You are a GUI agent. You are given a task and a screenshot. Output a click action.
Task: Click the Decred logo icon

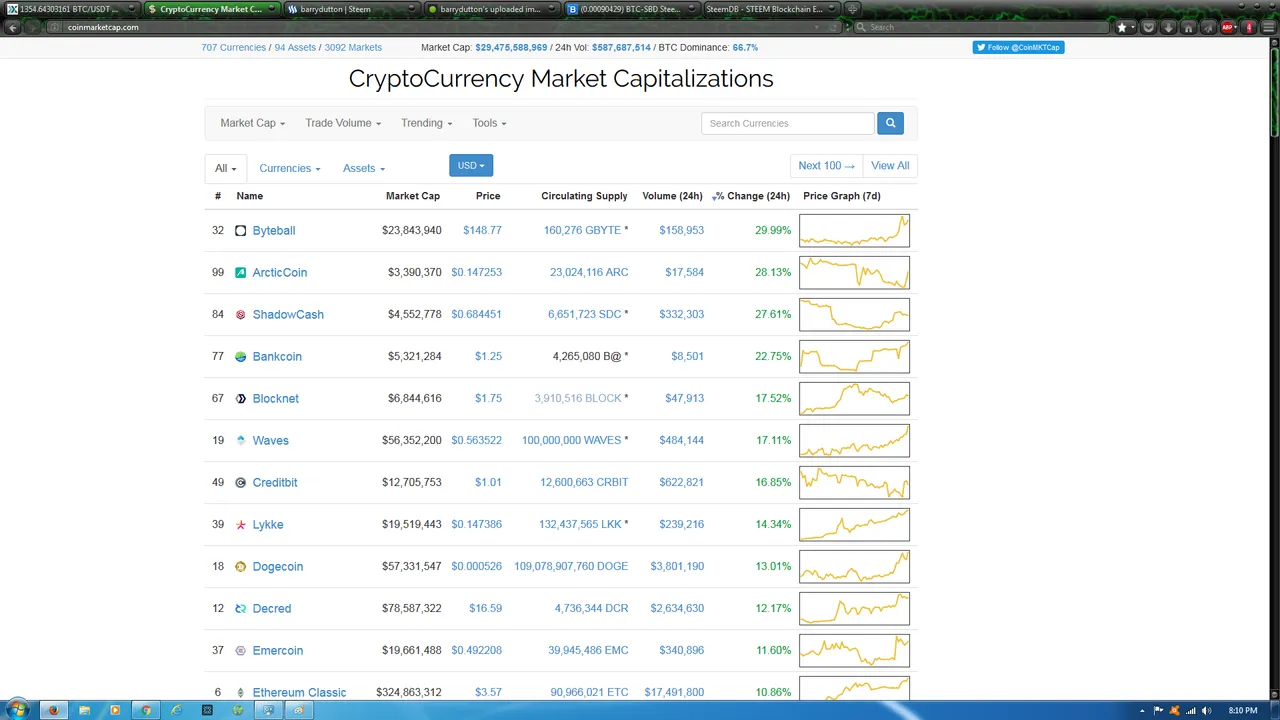[240, 609]
